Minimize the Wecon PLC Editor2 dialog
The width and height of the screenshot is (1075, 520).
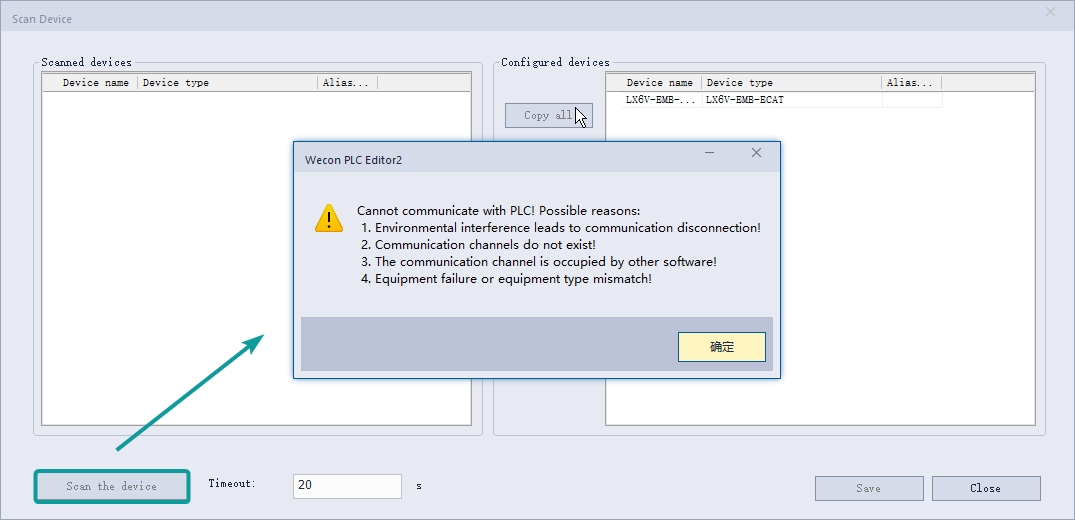pos(709,153)
